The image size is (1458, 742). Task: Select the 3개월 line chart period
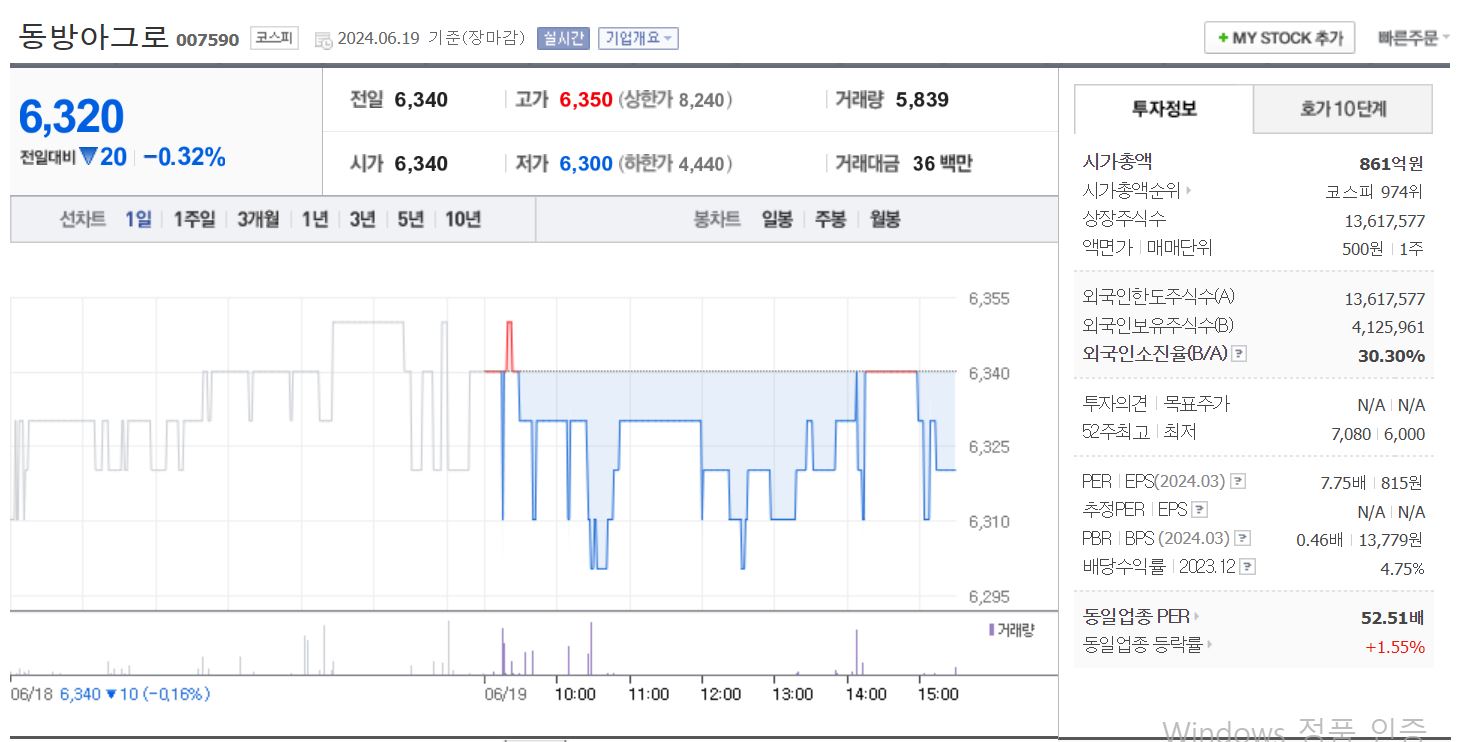[x=258, y=219]
